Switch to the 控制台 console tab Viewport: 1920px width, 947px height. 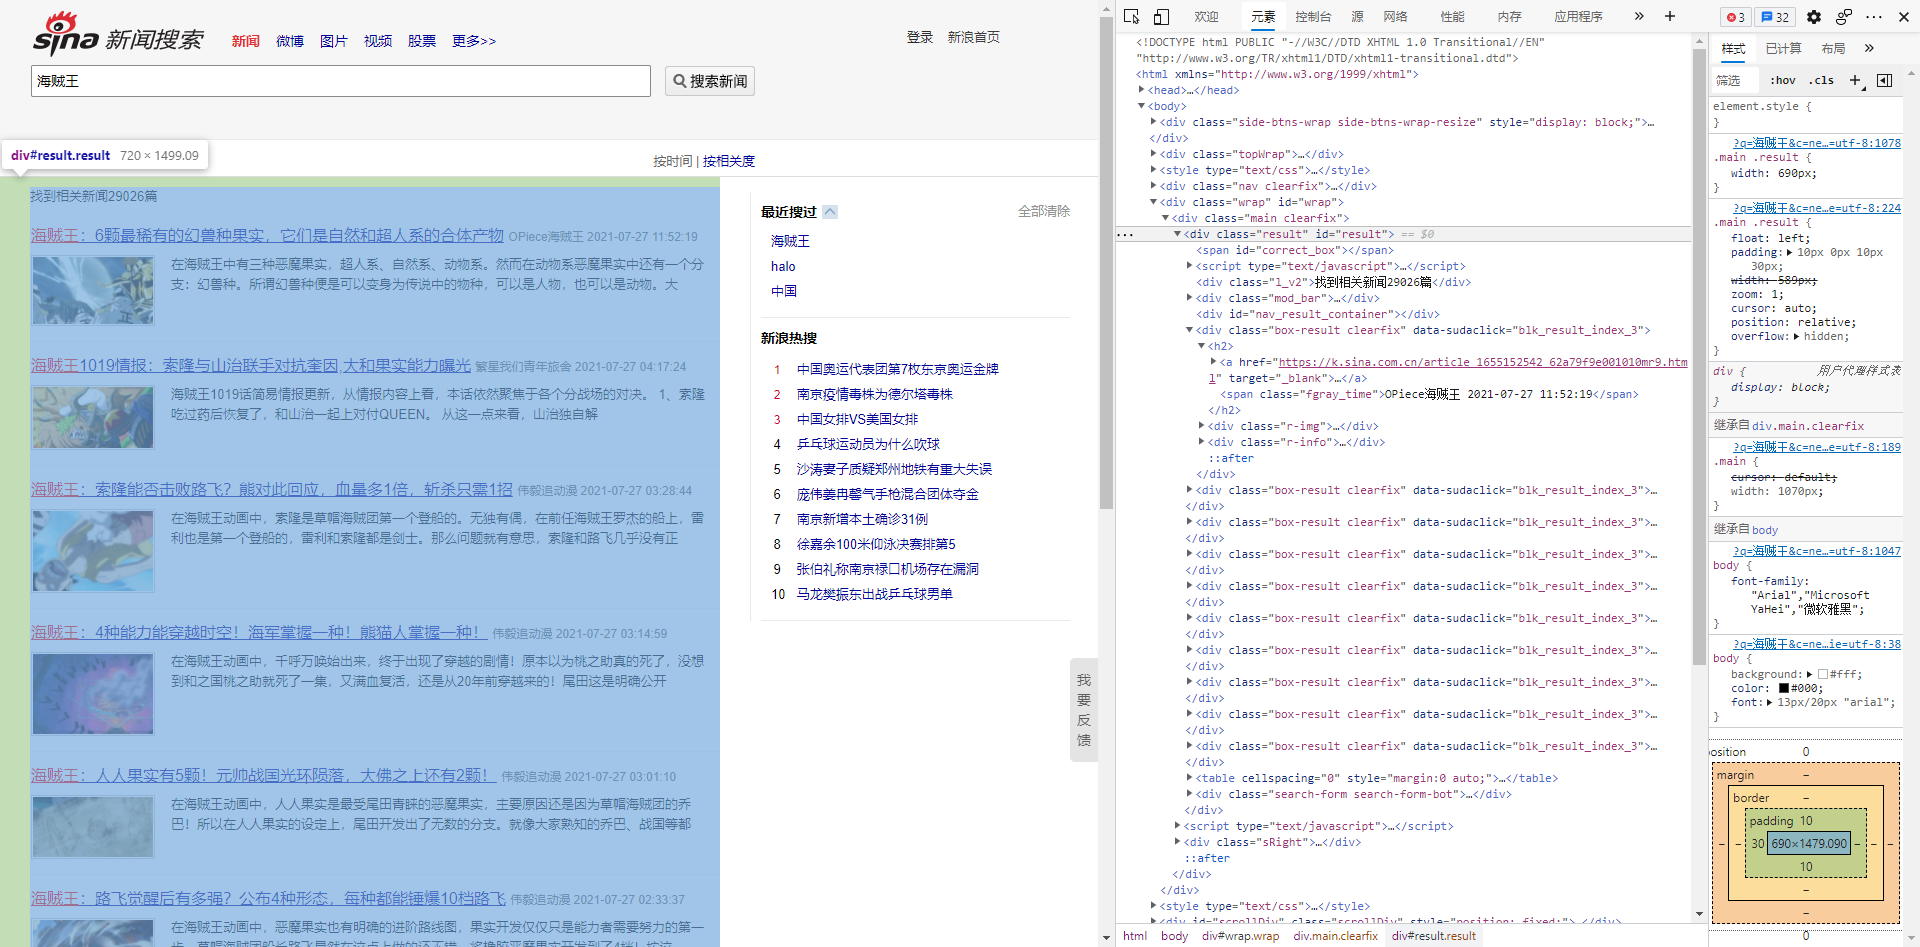(x=1312, y=17)
